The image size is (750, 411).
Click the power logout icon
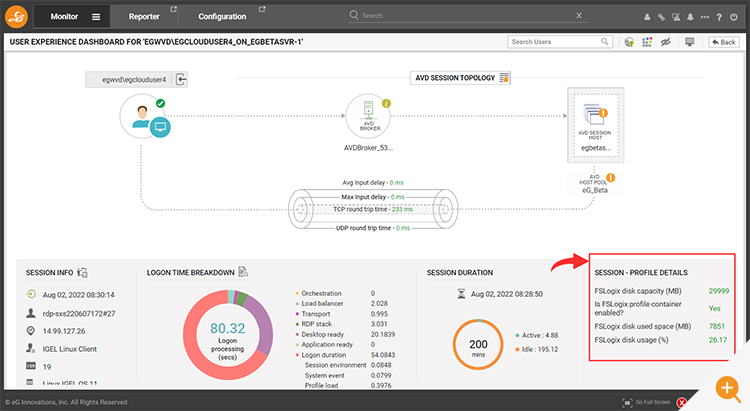click(734, 17)
